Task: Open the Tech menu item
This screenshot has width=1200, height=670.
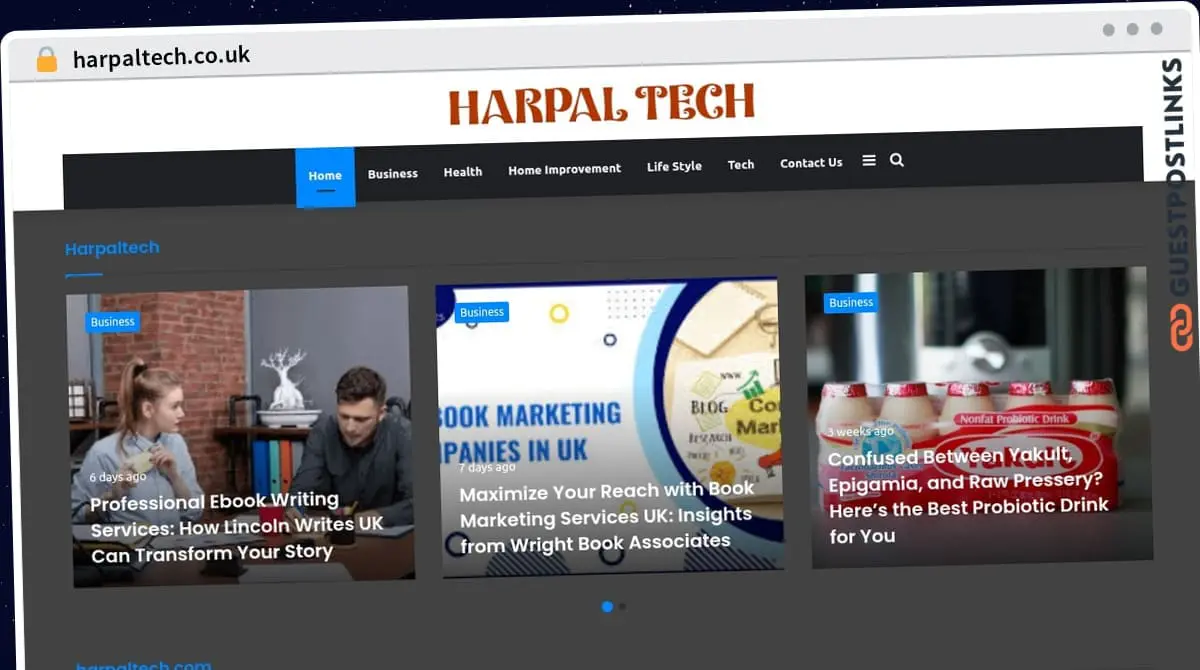Action: pos(741,164)
